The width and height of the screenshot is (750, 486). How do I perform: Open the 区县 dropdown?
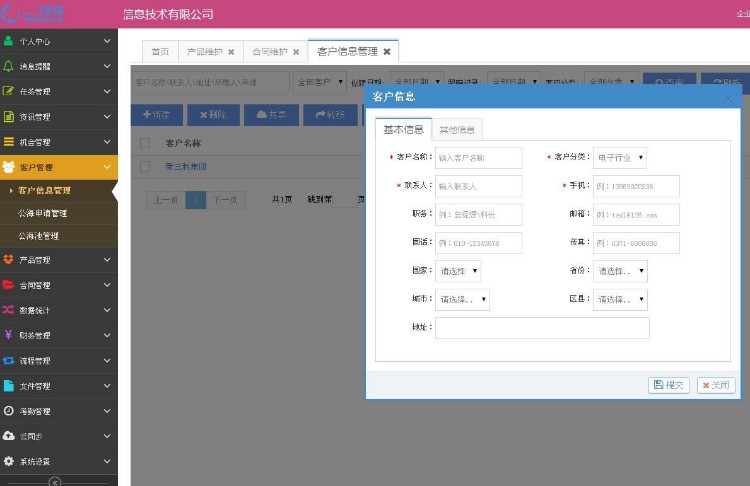tap(620, 299)
